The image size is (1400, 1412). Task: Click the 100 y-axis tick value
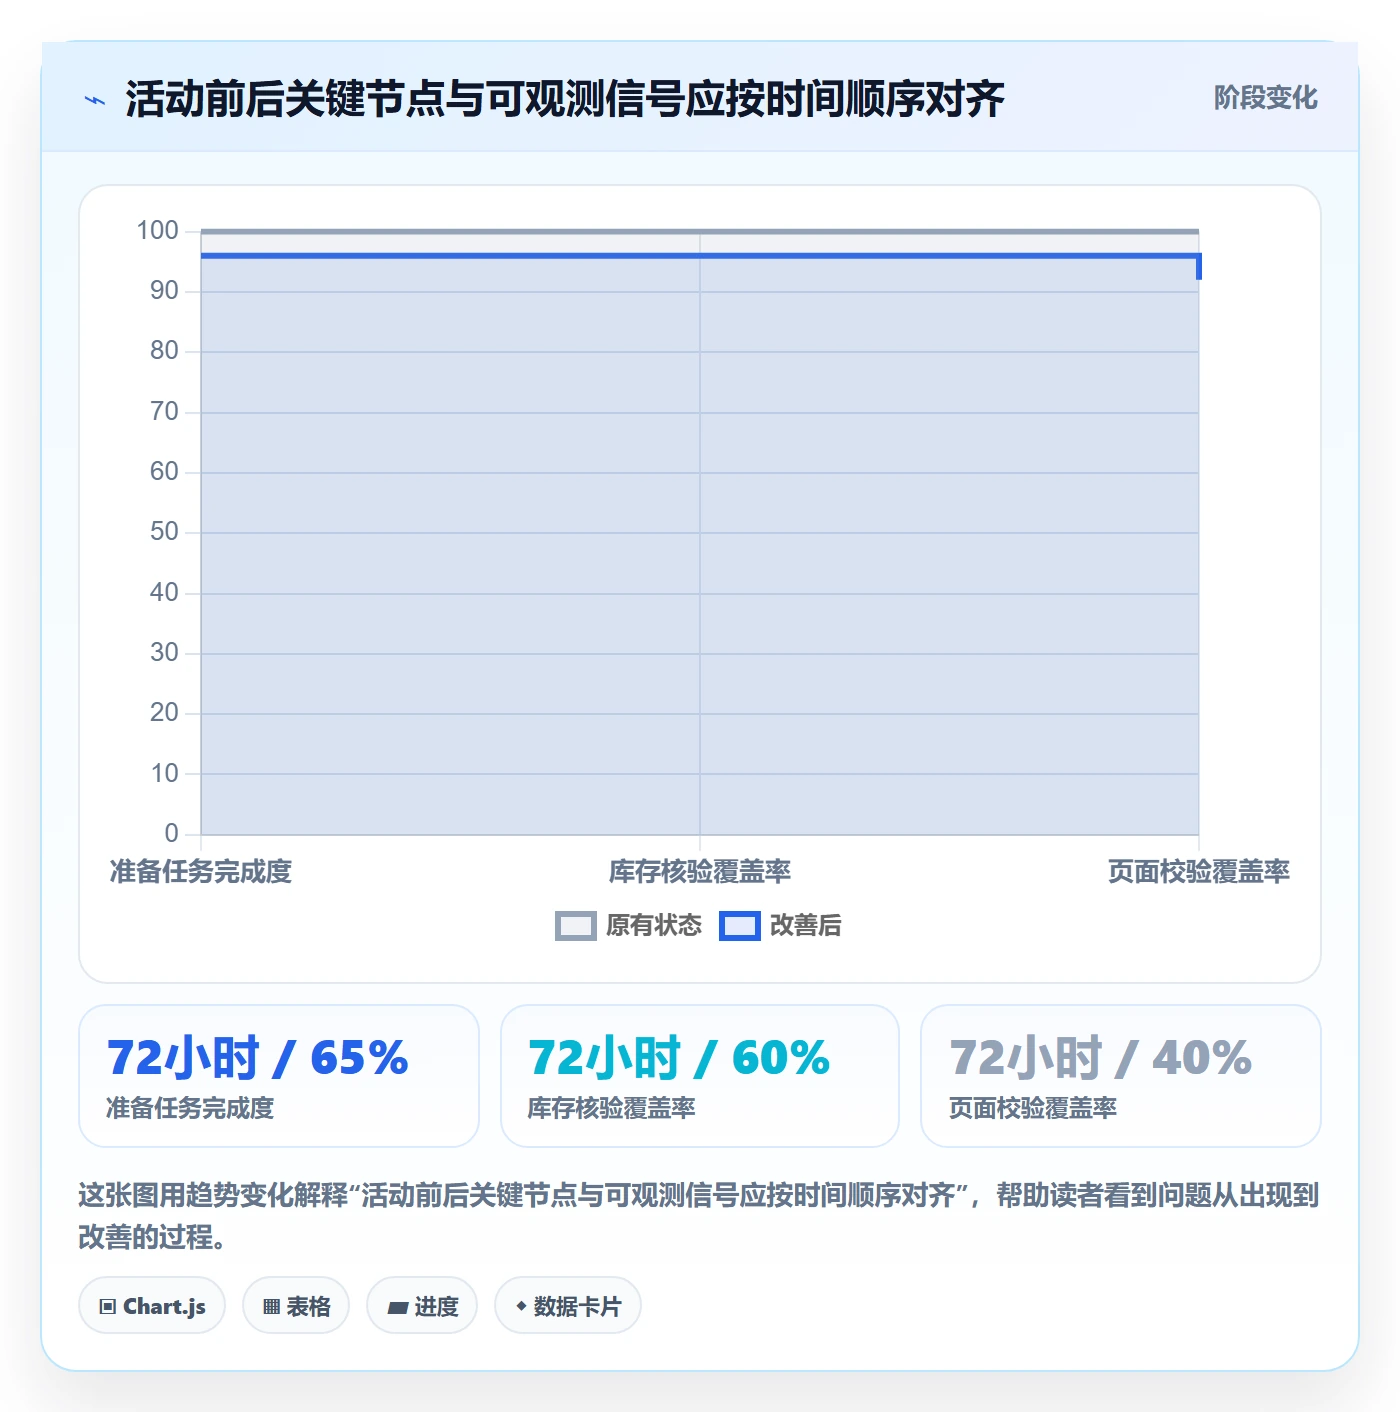click(157, 231)
